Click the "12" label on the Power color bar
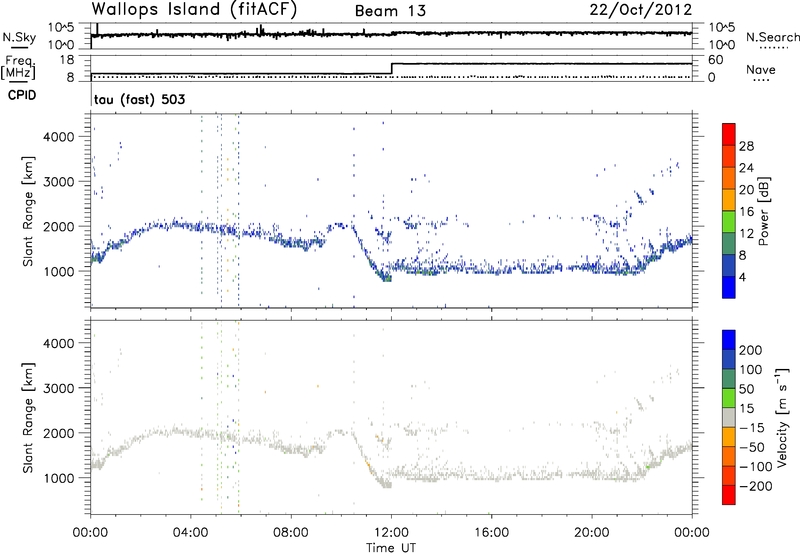The width and height of the screenshot is (800, 554). point(746,234)
